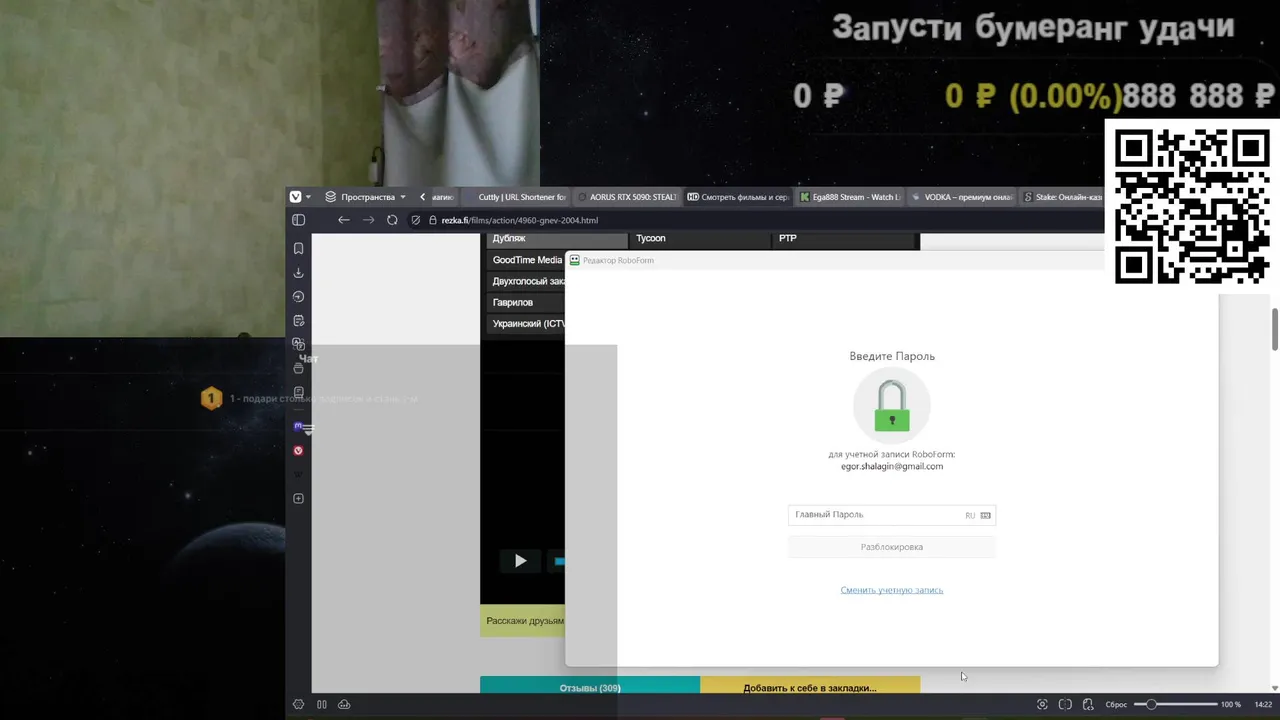Open the Vivaldi main menu logo
1280x720 pixels.
(295, 197)
